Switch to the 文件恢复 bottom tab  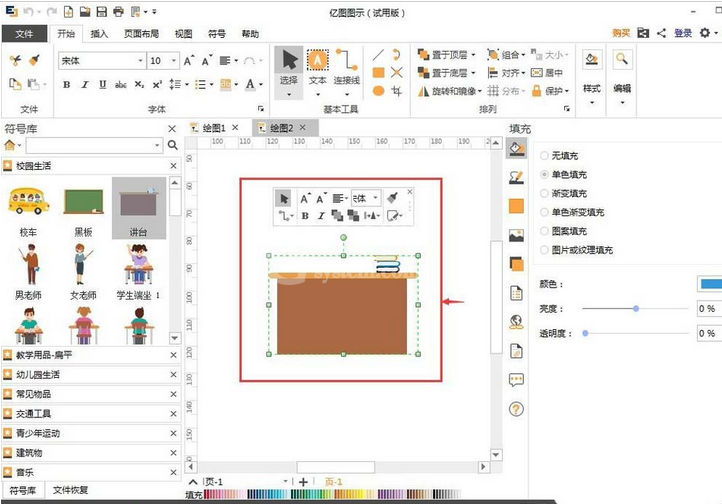[70, 490]
